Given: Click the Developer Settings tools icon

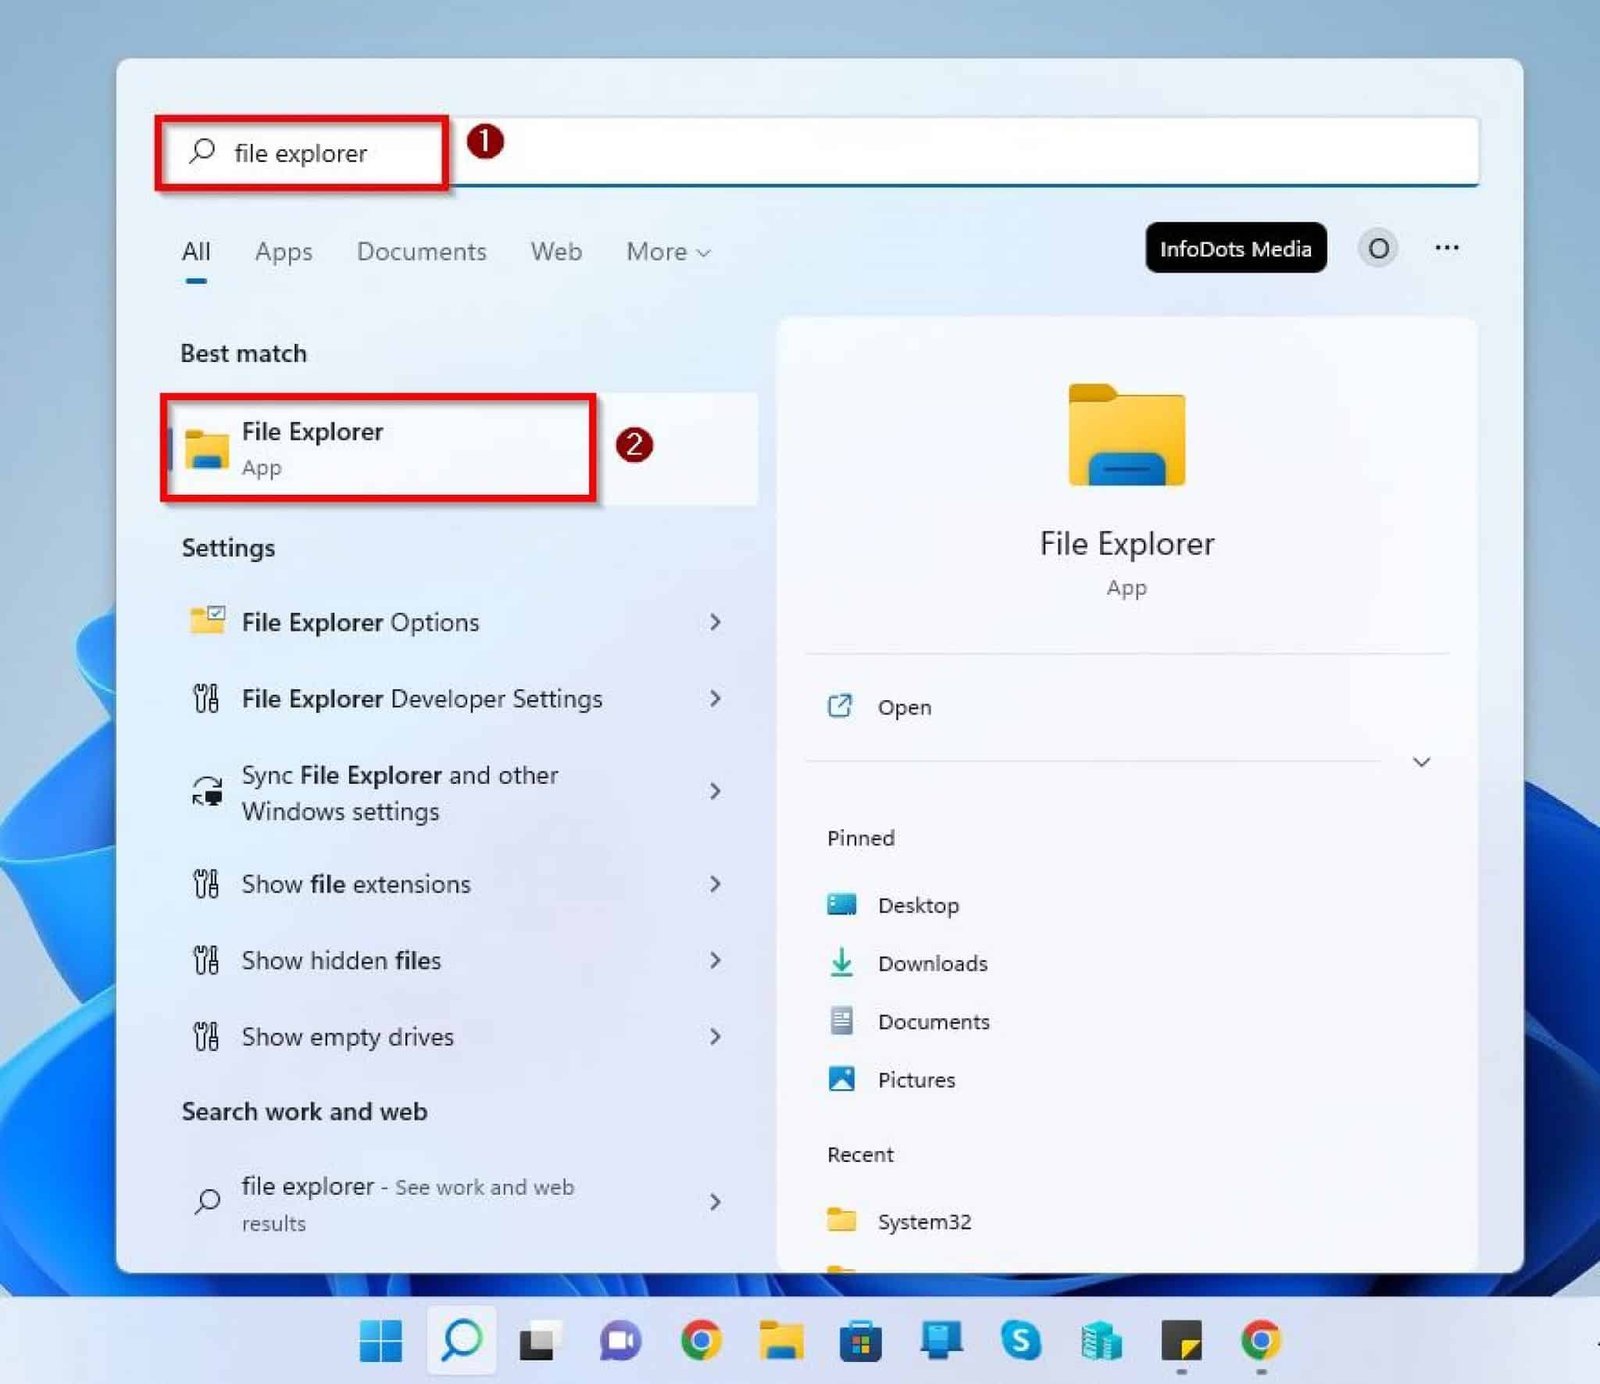Looking at the screenshot, I should (206, 698).
